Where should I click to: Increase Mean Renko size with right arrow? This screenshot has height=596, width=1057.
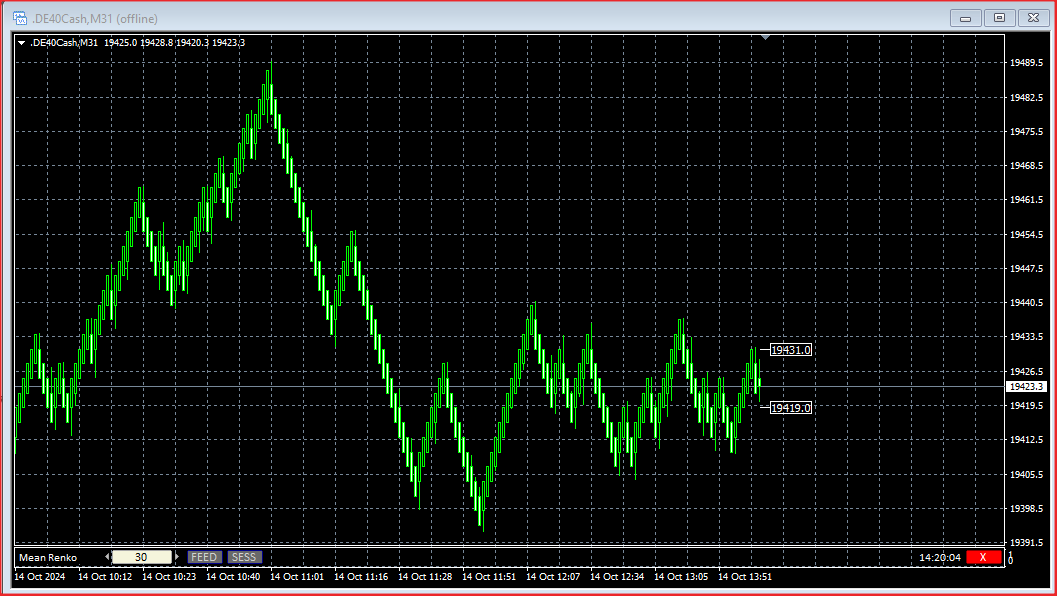pos(177,557)
